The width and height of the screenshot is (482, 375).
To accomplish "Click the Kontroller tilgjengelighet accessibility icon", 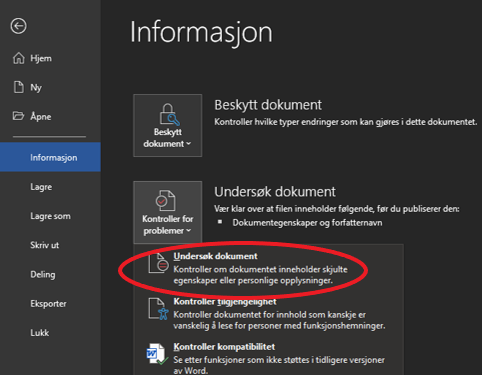I will click(x=158, y=309).
